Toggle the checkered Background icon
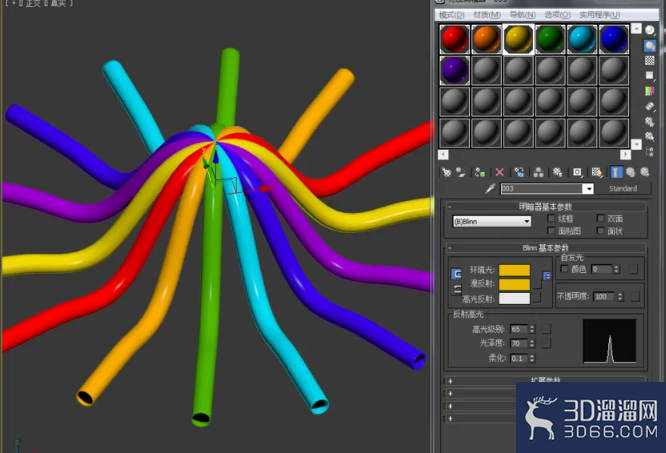The height and width of the screenshot is (453, 666). [x=650, y=60]
